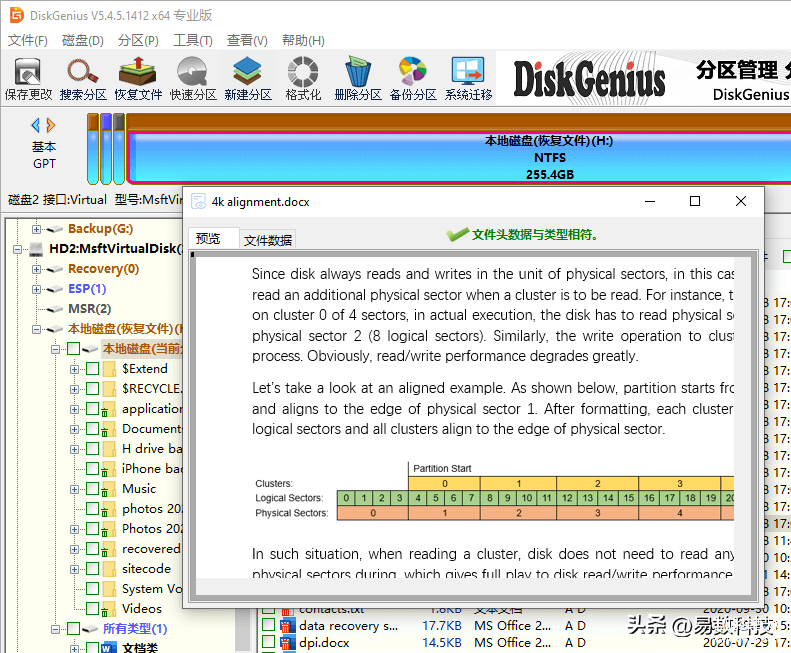The image size is (791, 653).
Task: Click Delete Partition (删除分区) icon
Action: [358, 79]
